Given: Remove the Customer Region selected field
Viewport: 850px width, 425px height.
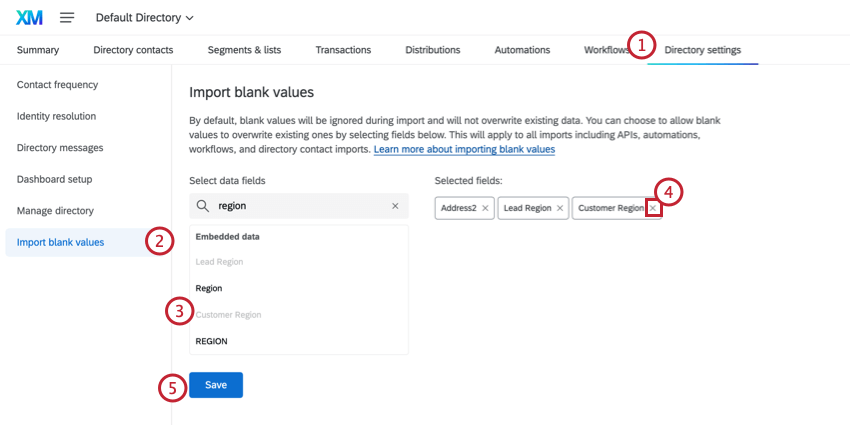Looking at the screenshot, I should [653, 208].
